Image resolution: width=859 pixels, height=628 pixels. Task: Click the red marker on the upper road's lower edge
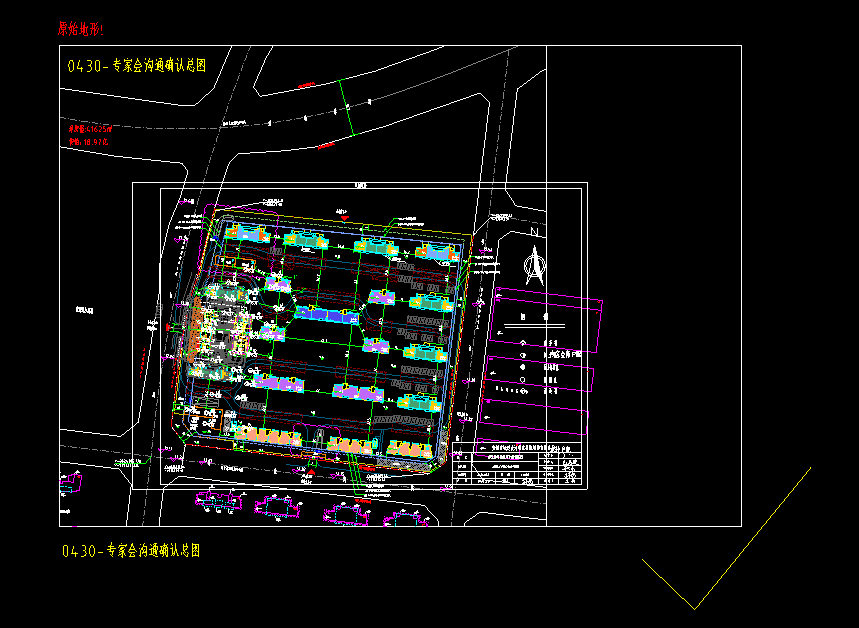point(324,146)
